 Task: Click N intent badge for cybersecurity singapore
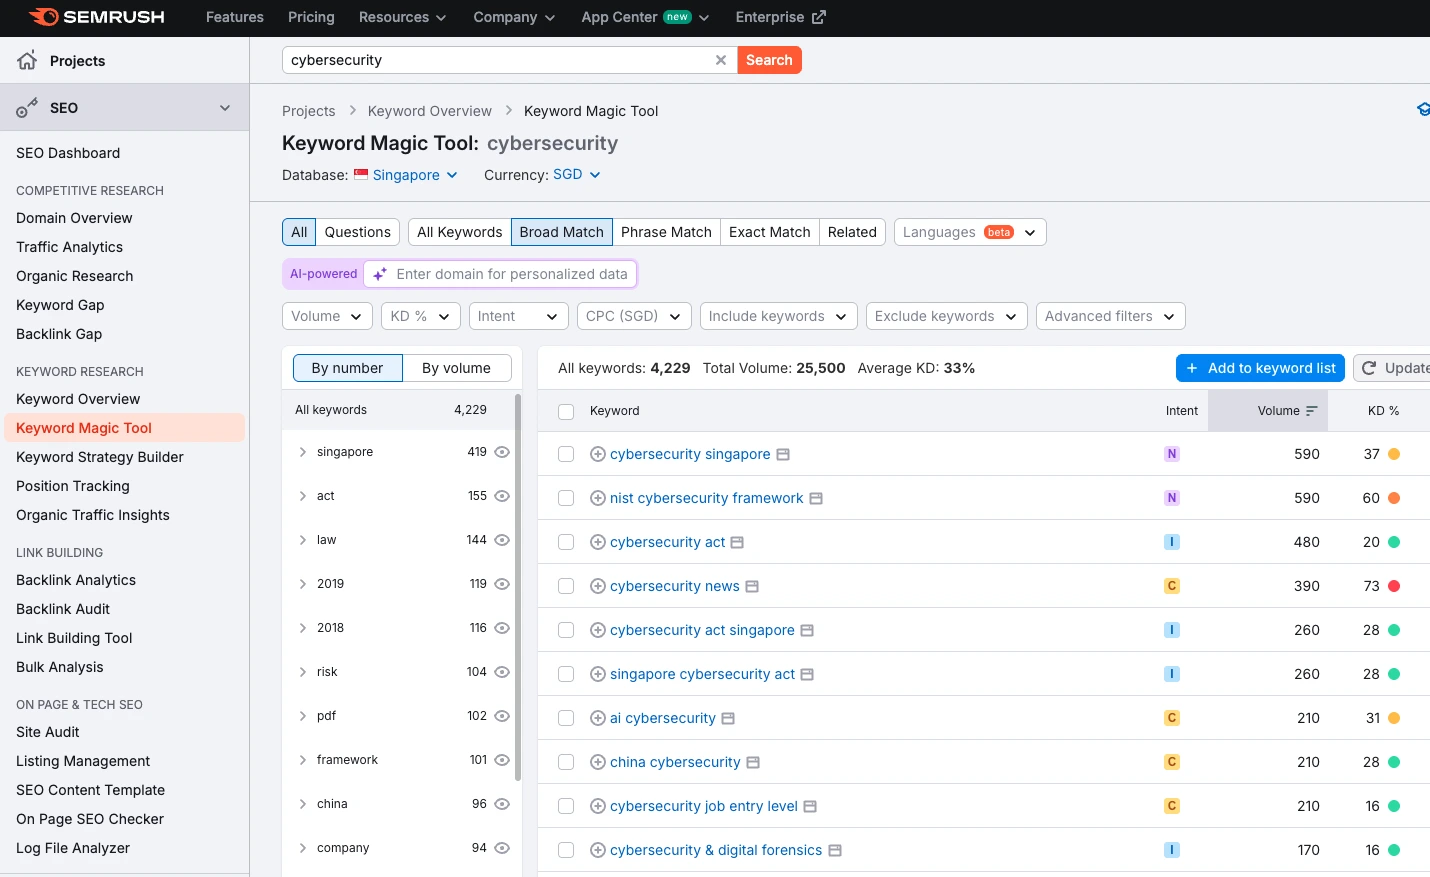pyautogui.click(x=1172, y=454)
